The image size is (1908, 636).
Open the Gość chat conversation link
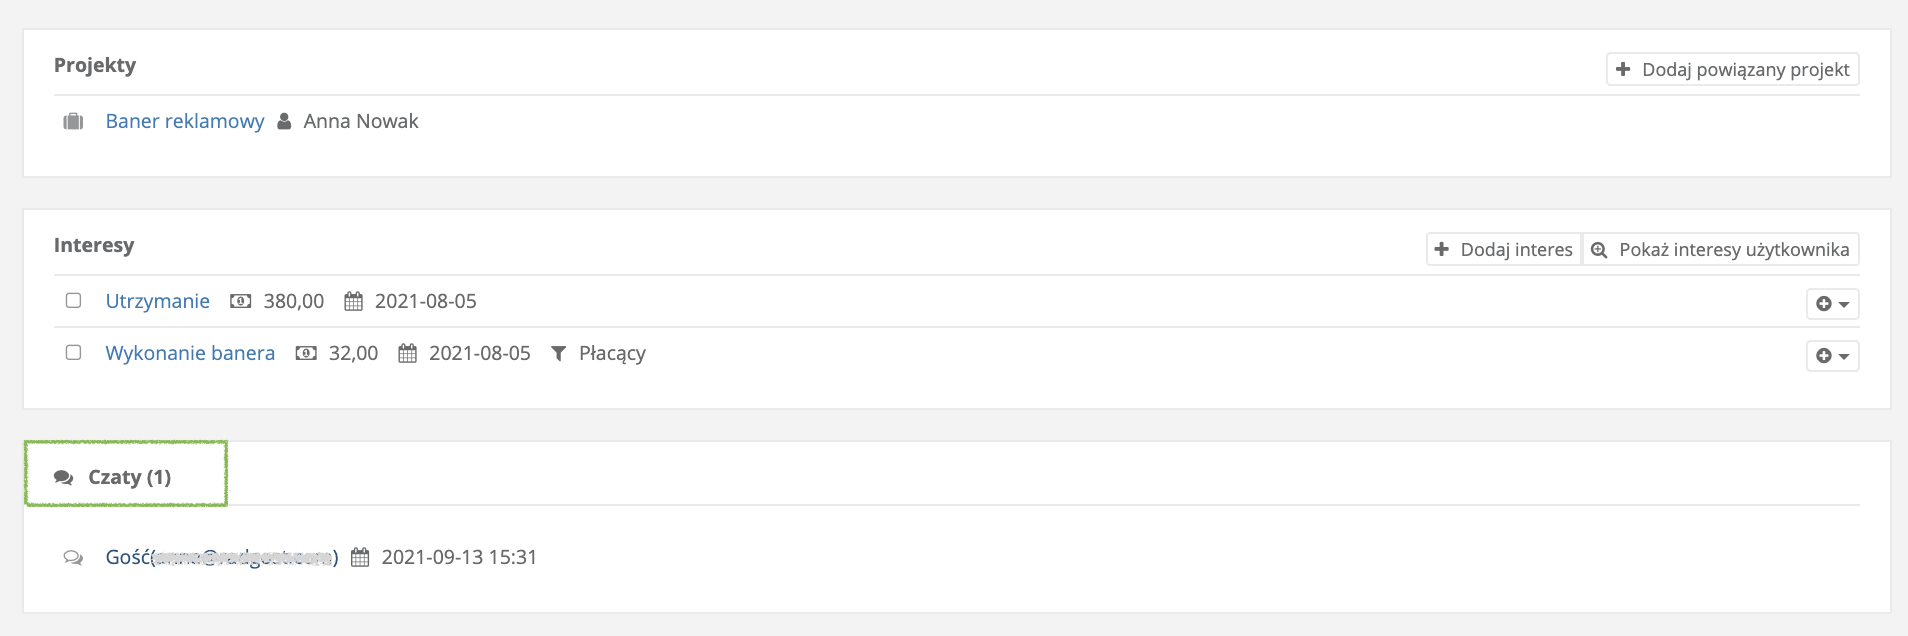(x=222, y=557)
